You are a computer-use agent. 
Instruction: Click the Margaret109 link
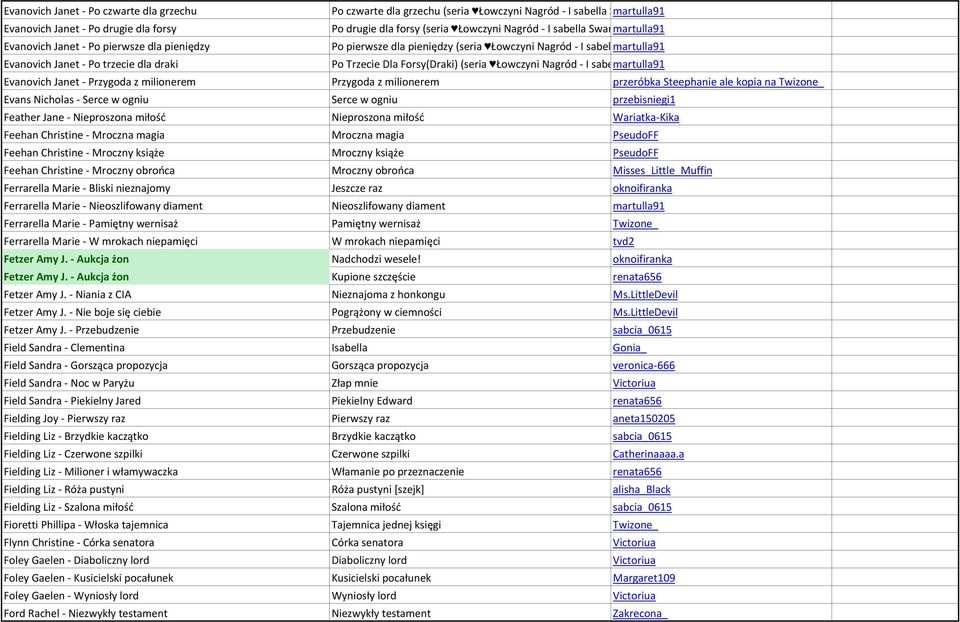(x=643, y=578)
